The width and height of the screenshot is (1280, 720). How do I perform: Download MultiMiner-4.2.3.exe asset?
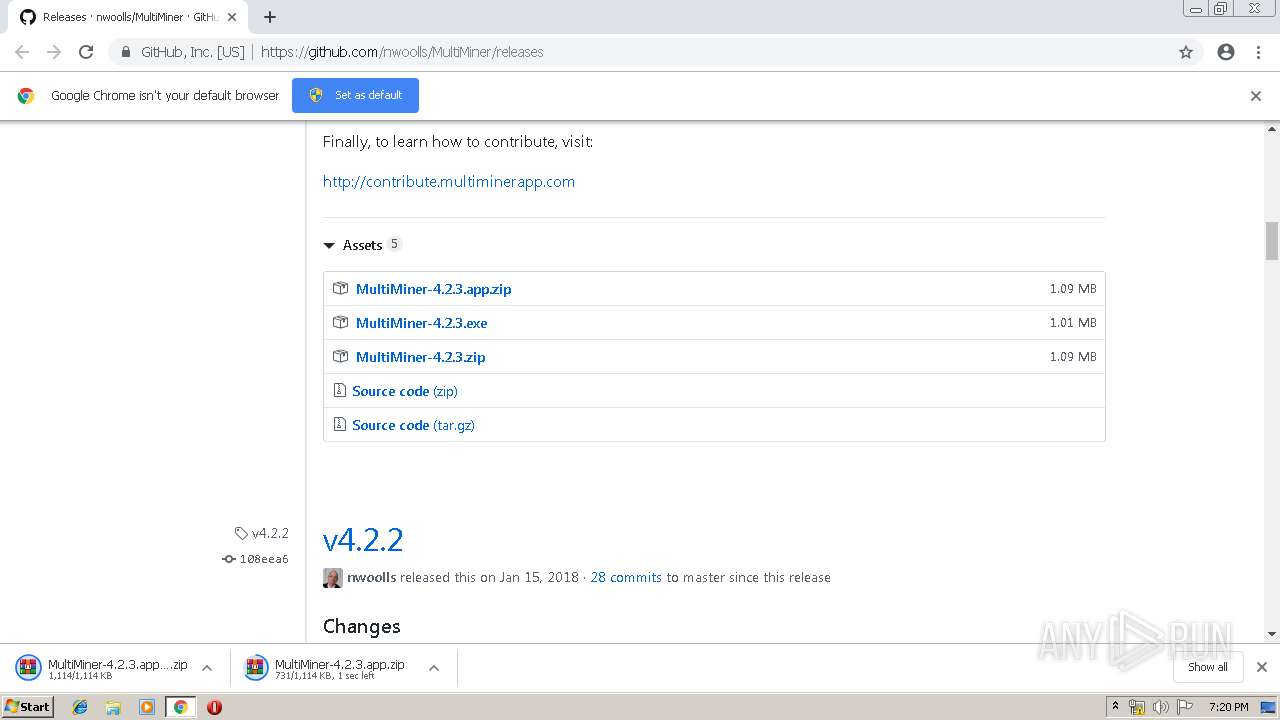(421, 323)
